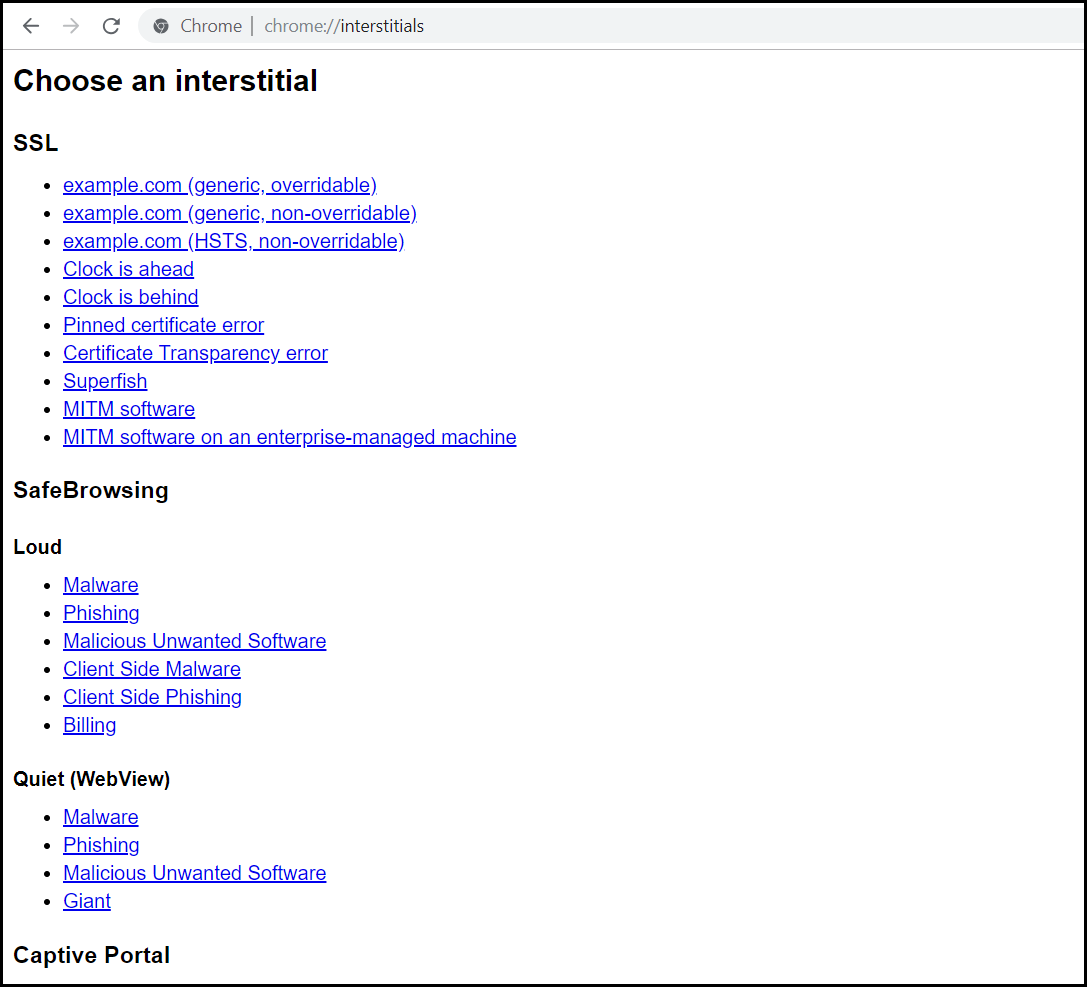Select the Certificate Transparency error link
The height and width of the screenshot is (987, 1087).
(x=195, y=353)
